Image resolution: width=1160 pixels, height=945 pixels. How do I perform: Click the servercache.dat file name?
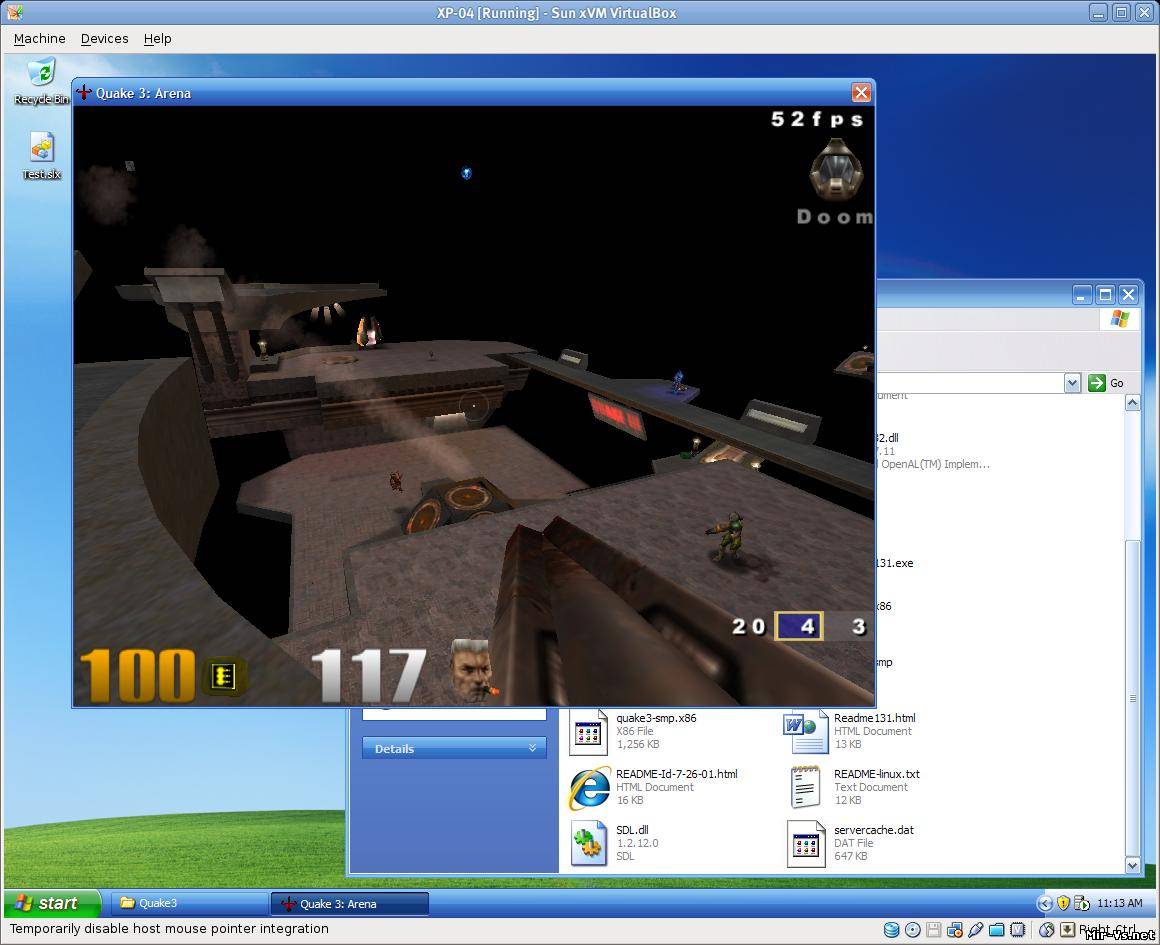[874, 830]
